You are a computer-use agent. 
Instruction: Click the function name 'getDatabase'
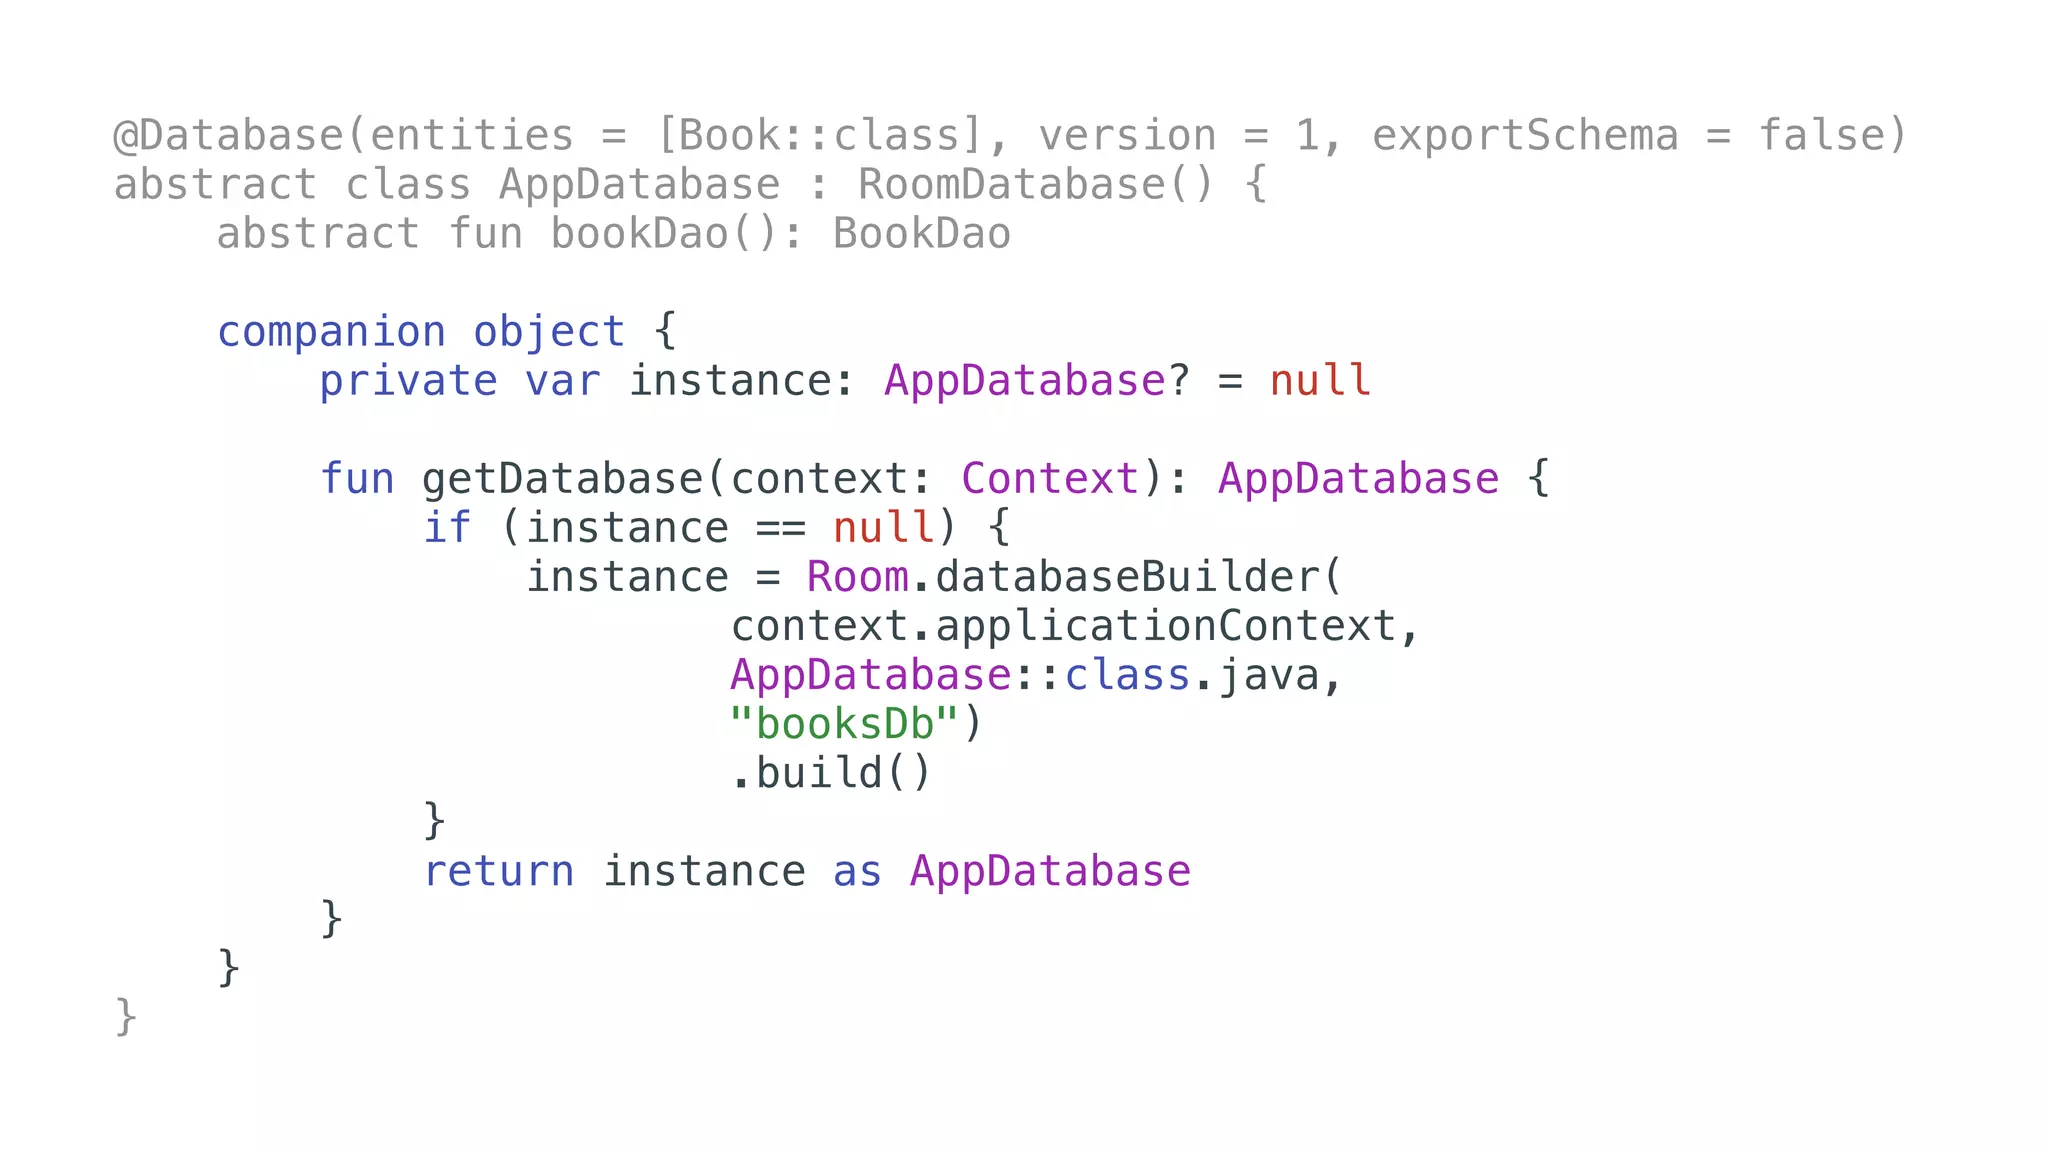tap(563, 479)
